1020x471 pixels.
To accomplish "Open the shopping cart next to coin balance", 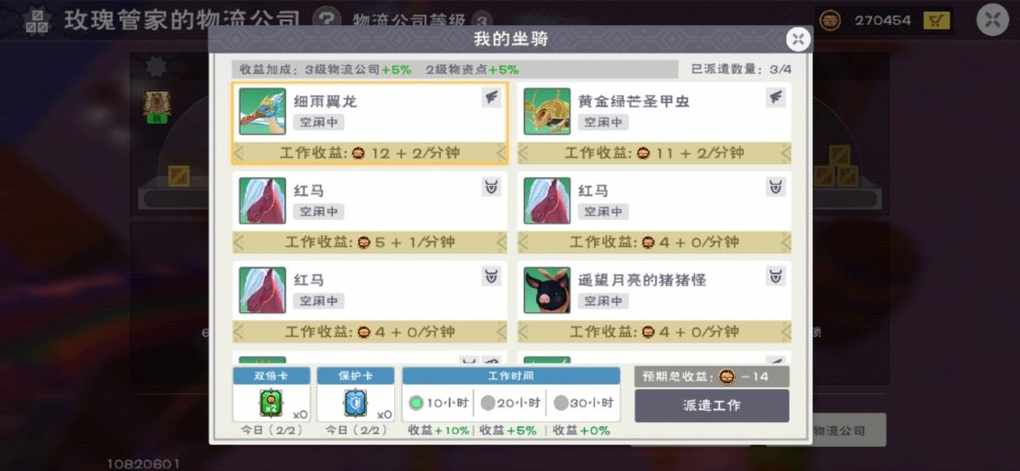I will point(936,21).
